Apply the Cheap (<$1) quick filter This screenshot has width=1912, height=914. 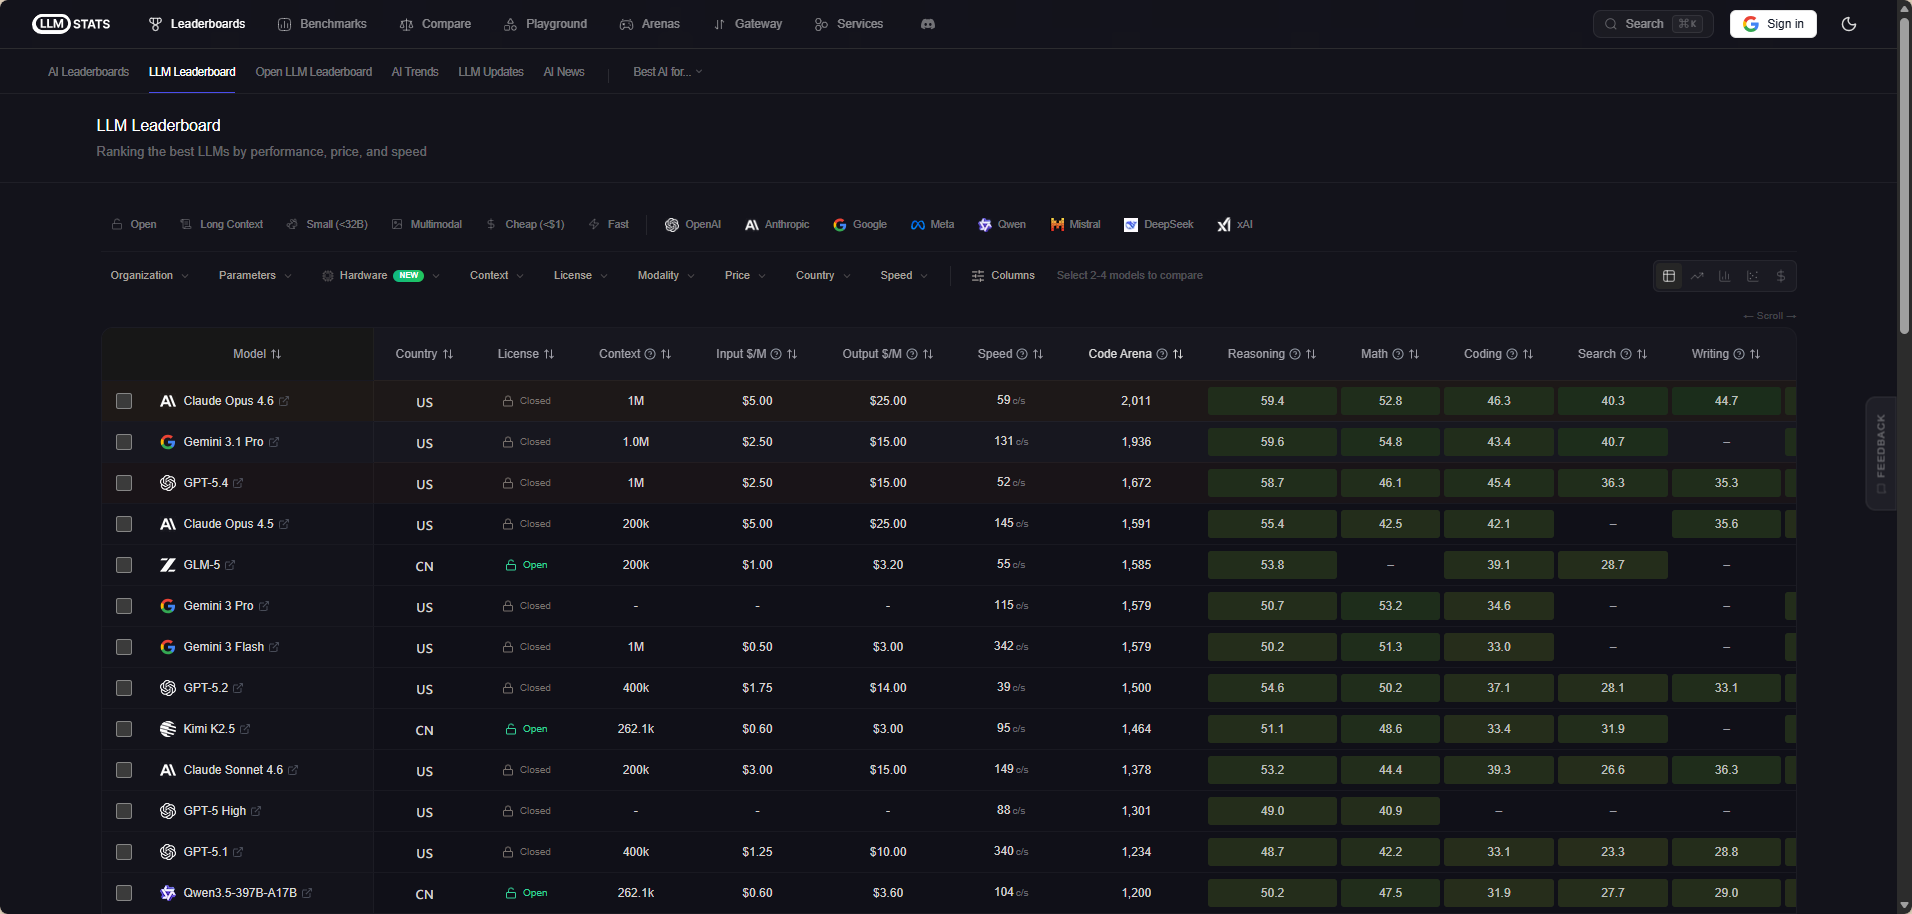coord(525,224)
